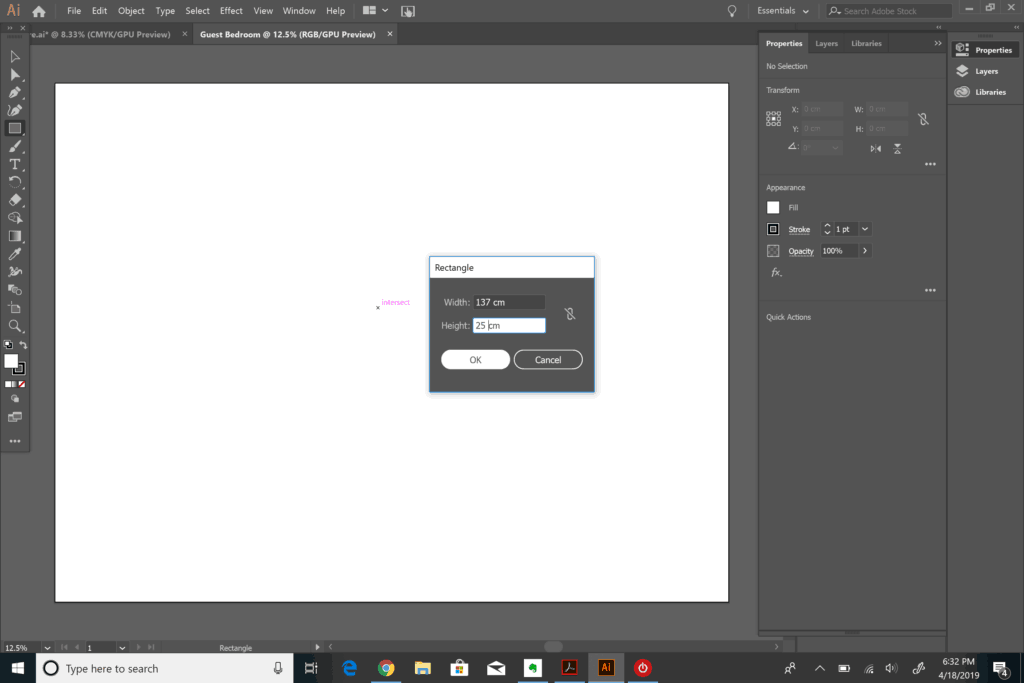Open the Essentials workspace dropdown
1024x683 pixels.
coord(782,11)
